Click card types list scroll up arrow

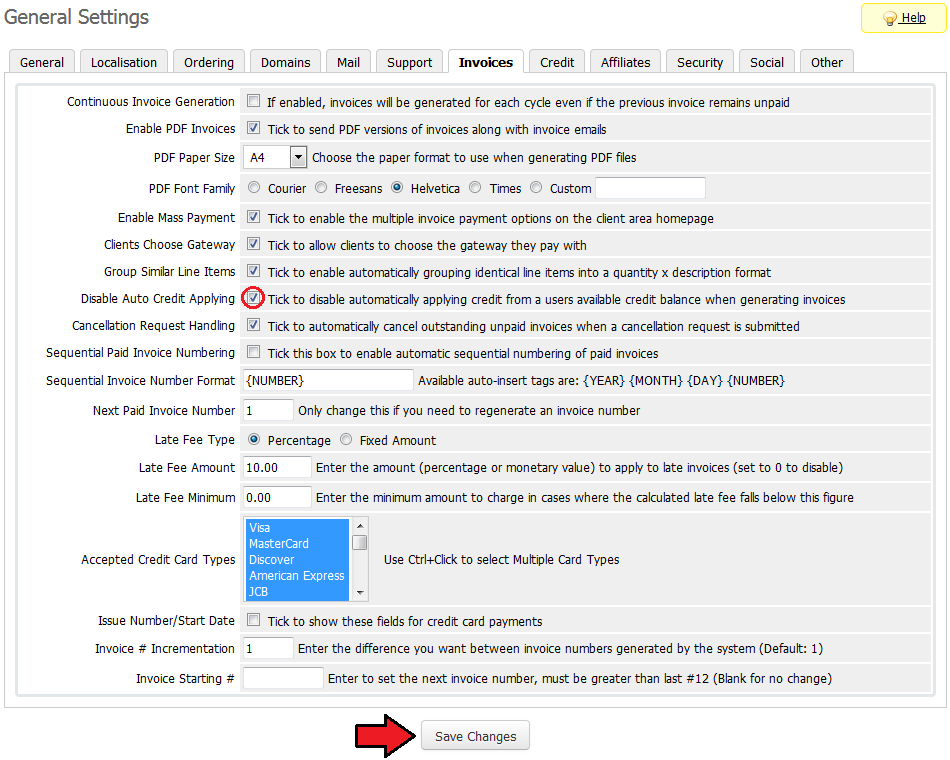tap(360, 526)
